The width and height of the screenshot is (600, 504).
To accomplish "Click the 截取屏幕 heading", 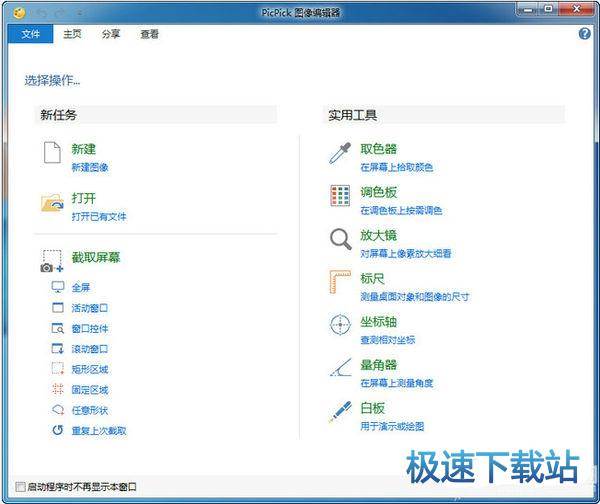I will tap(96, 257).
